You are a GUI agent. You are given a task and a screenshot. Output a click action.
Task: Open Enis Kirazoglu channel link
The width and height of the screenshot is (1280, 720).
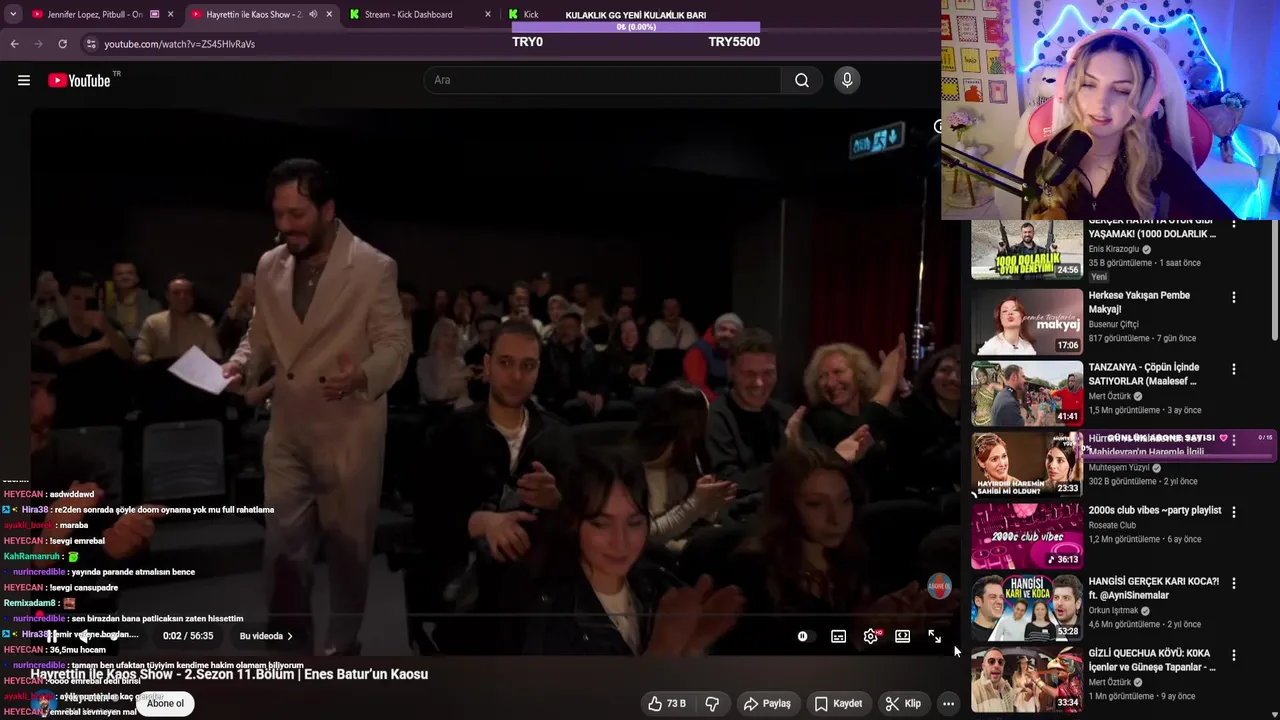[x=1116, y=249]
